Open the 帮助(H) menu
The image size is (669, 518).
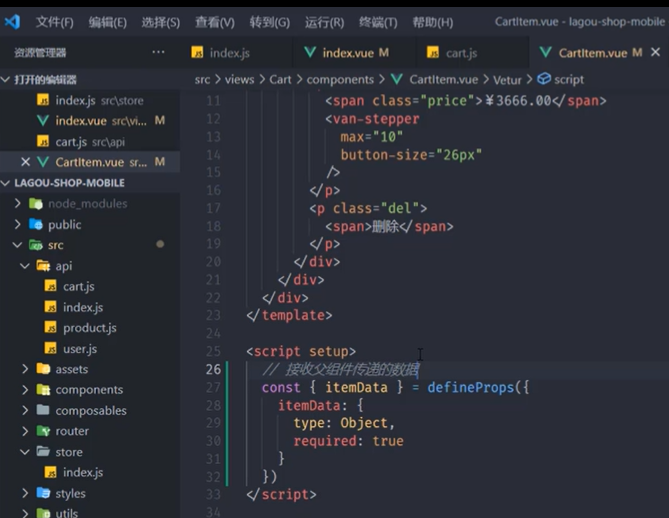(x=433, y=22)
